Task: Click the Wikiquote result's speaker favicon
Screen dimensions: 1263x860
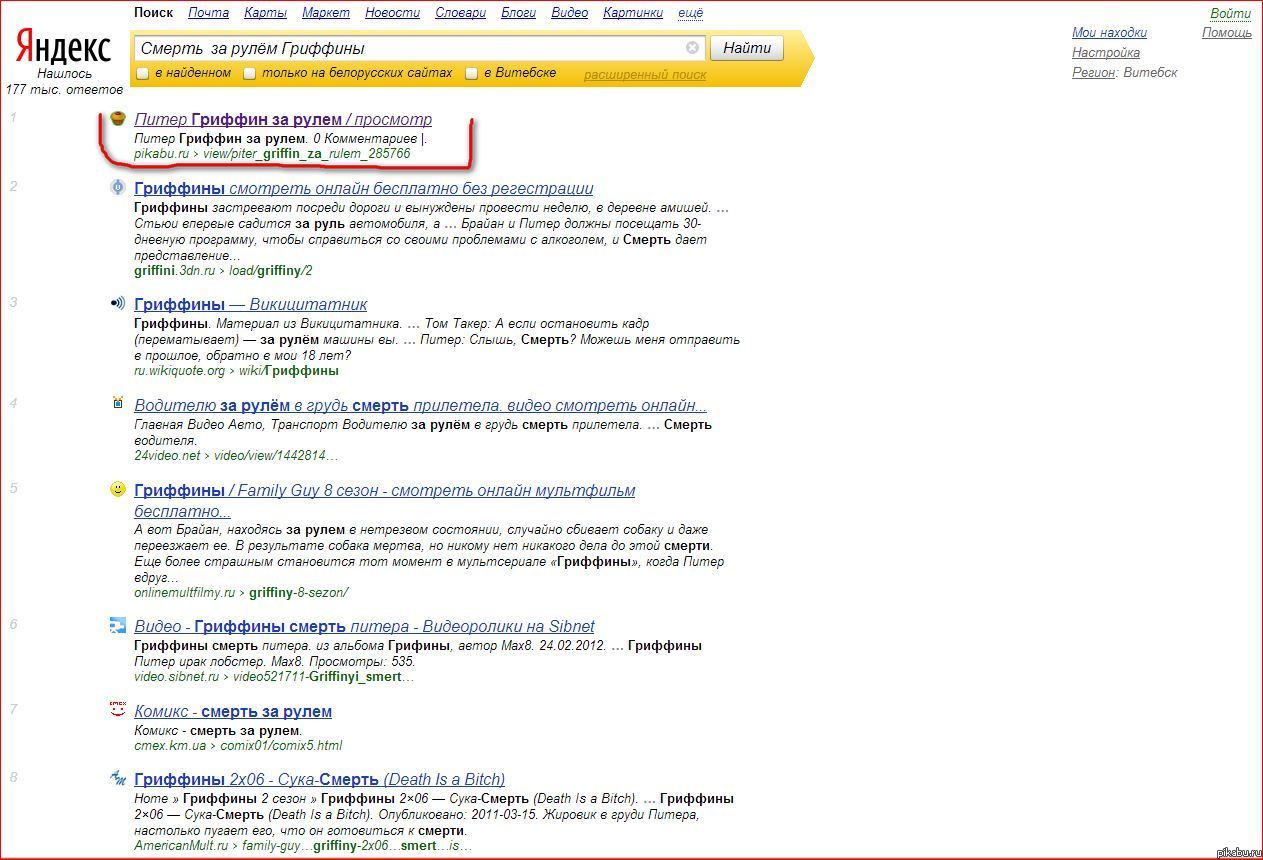Action: (x=117, y=303)
